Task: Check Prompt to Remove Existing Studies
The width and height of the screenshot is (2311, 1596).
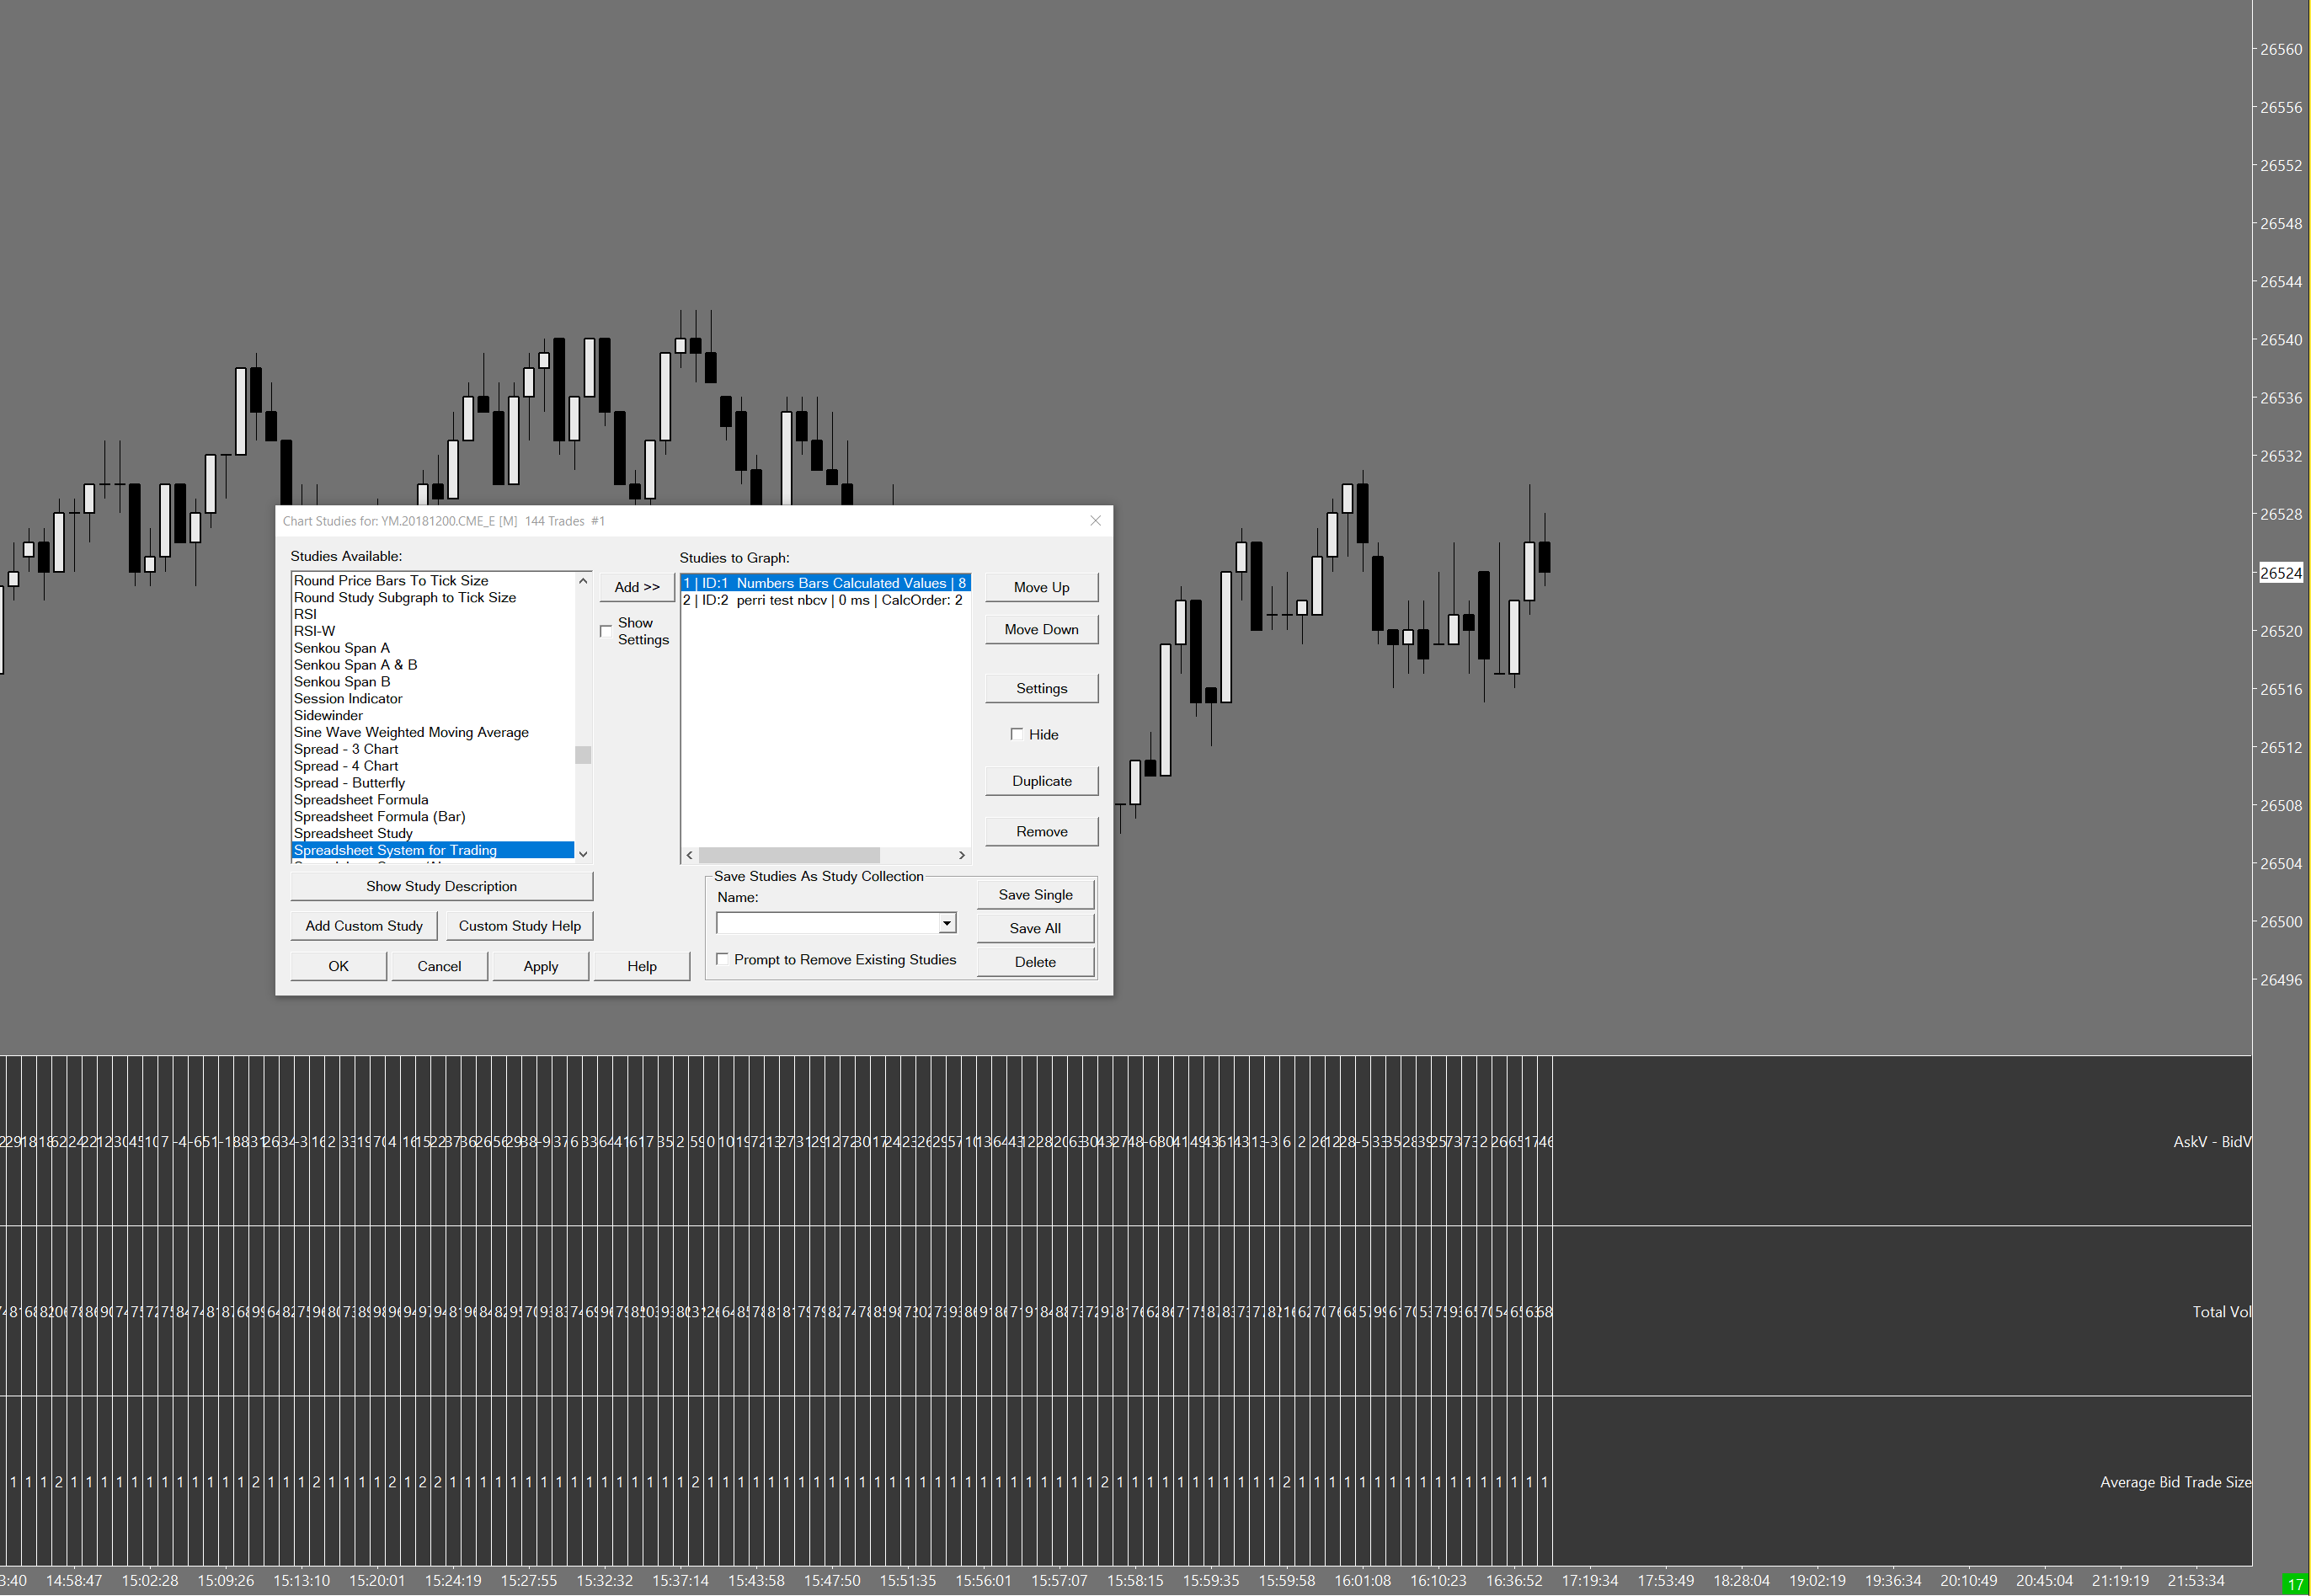Action: click(x=722, y=959)
